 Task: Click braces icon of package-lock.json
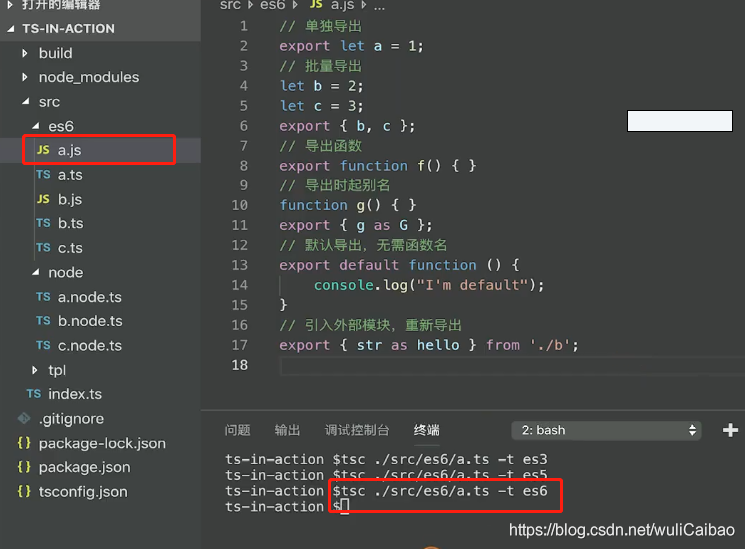[x=24, y=443]
